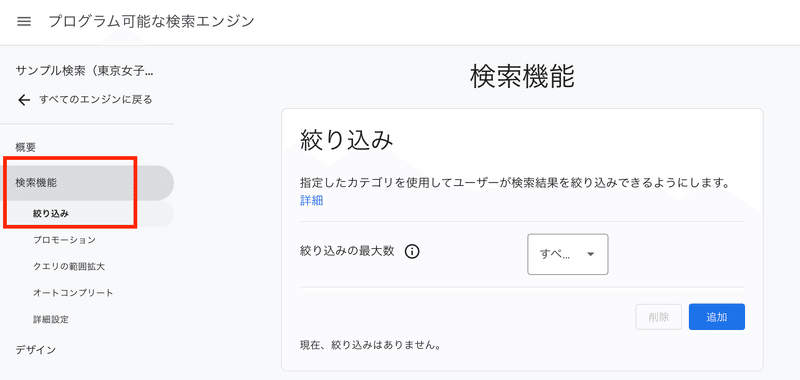Open the hamburger main menu
Image resolution: width=800 pixels, height=380 pixels.
coord(24,21)
